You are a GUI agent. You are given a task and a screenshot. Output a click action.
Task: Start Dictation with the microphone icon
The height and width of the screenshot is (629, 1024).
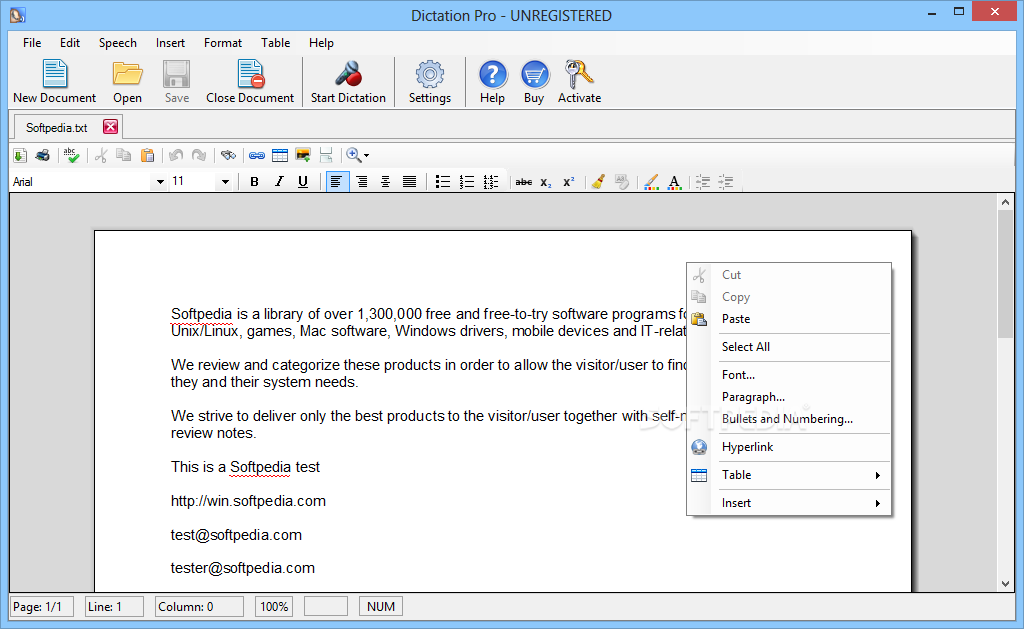point(348,82)
